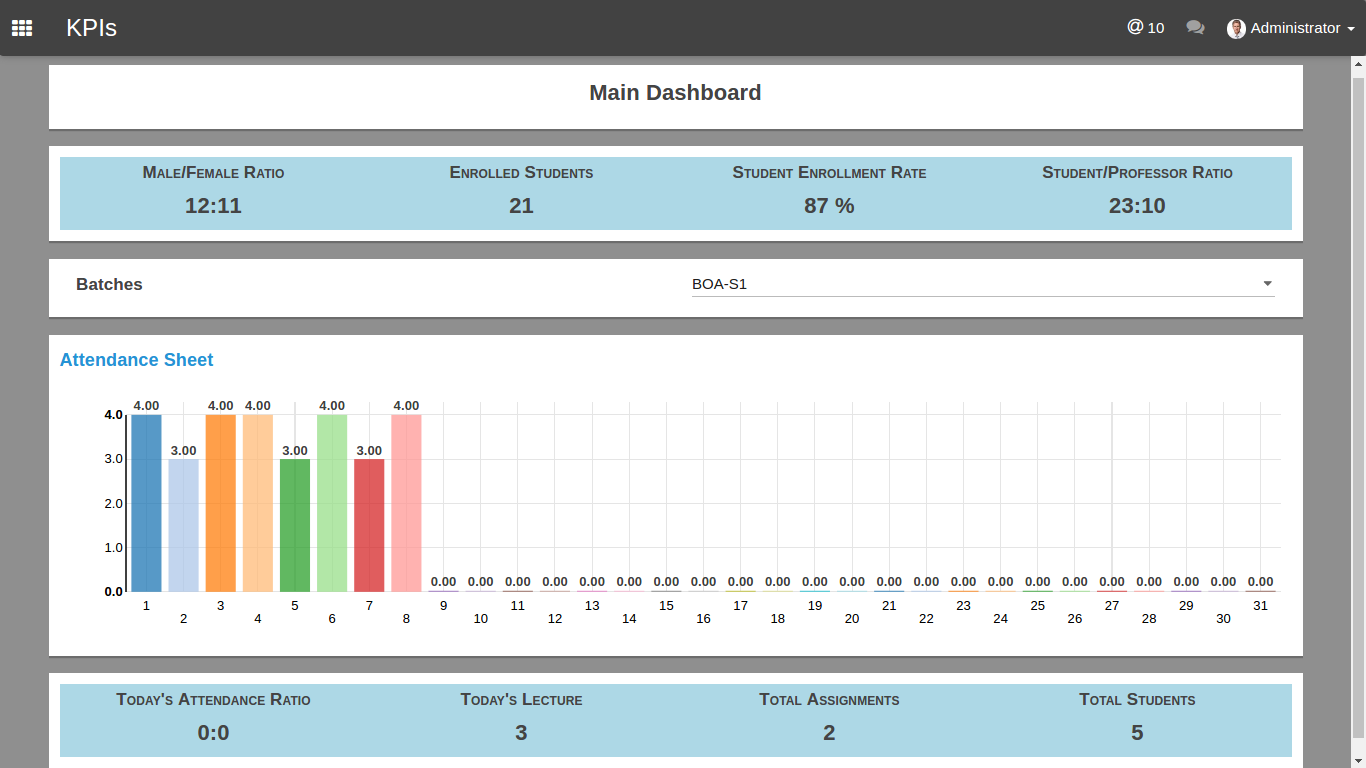The width and height of the screenshot is (1366, 768).
Task: Click the Male/Female Ratio KPI tile
Action: (214, 193)
